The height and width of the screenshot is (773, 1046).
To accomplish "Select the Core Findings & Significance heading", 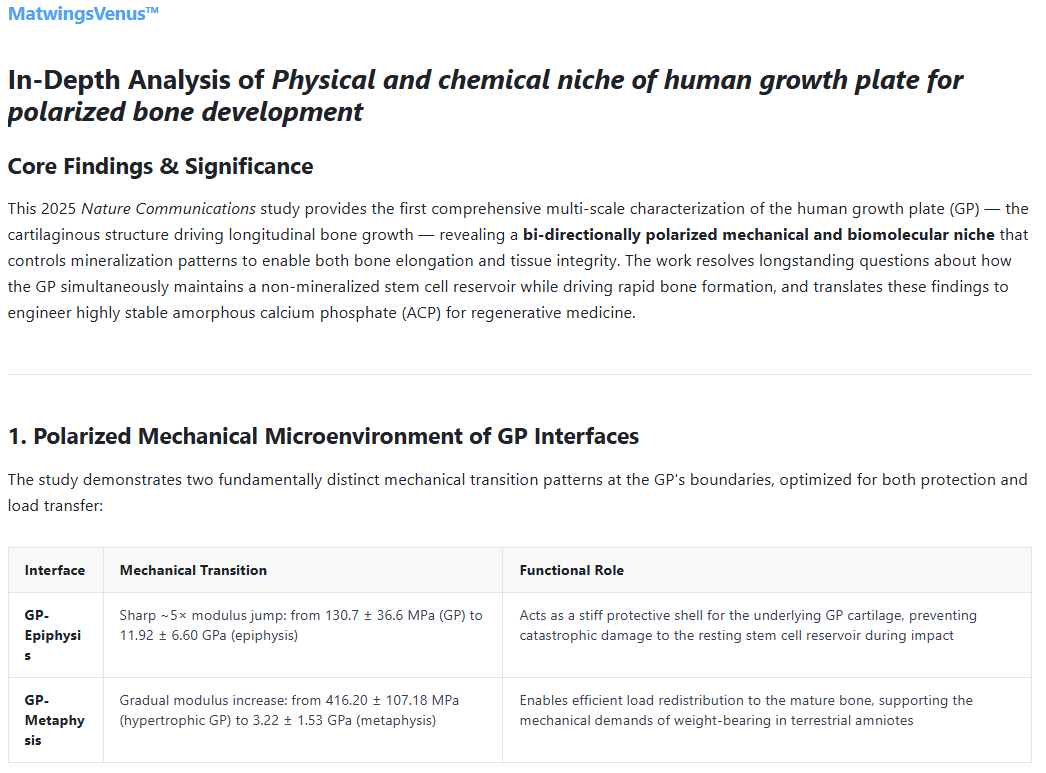I will (x=160, y=166).
